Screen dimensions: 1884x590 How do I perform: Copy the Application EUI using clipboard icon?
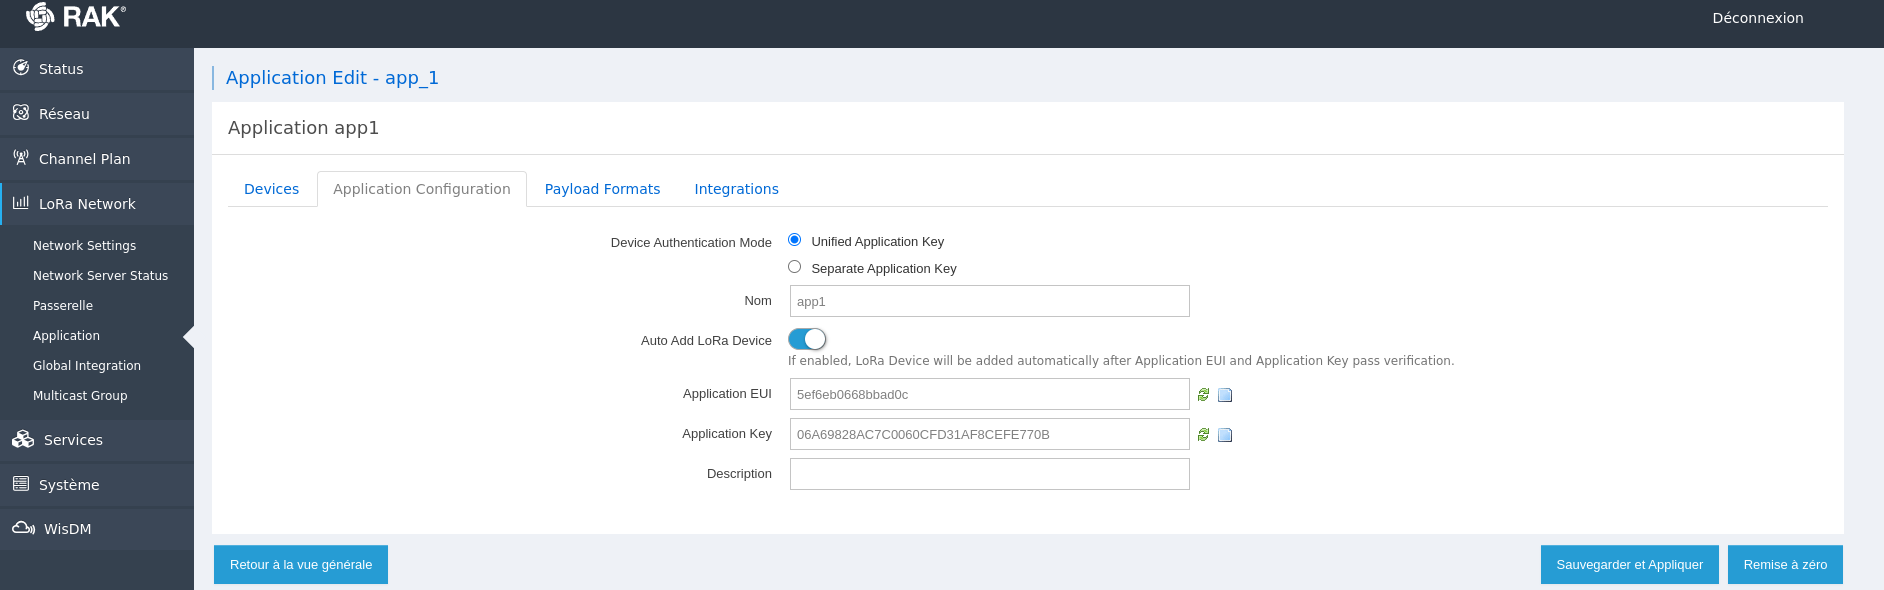(1225, 395)
